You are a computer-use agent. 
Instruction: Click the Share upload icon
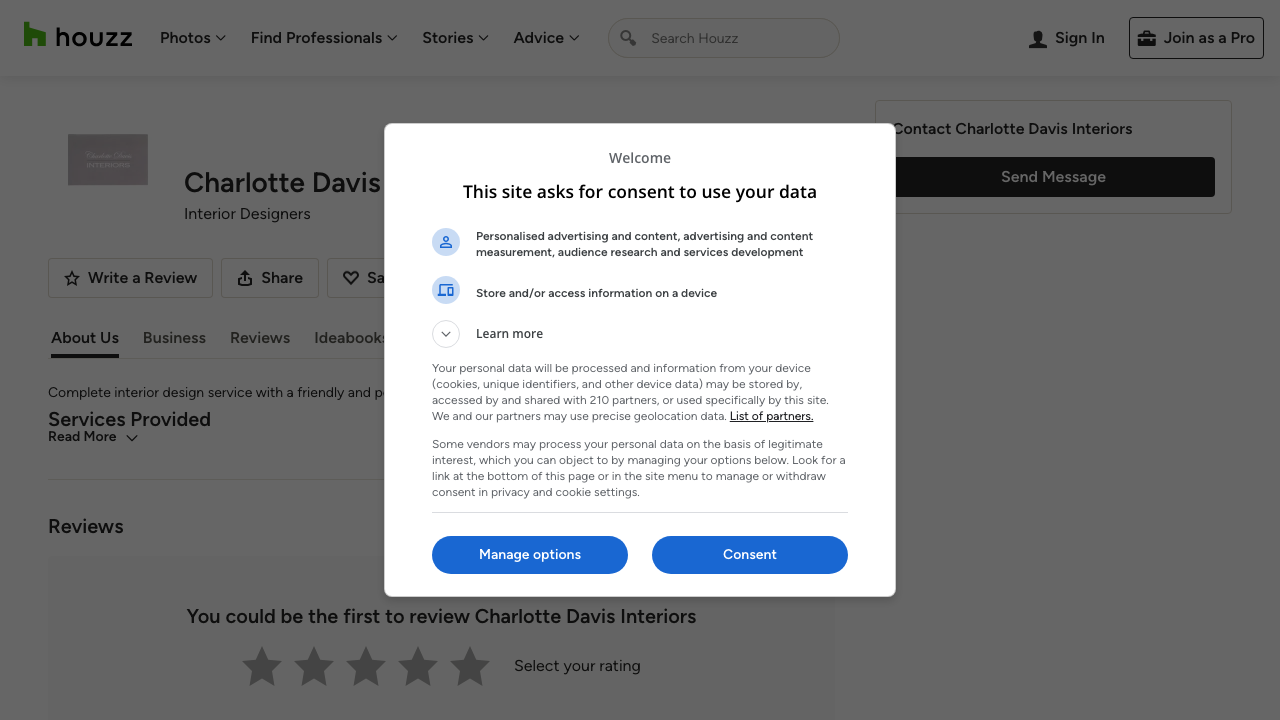pyautogui.click(x=245, y=279)
